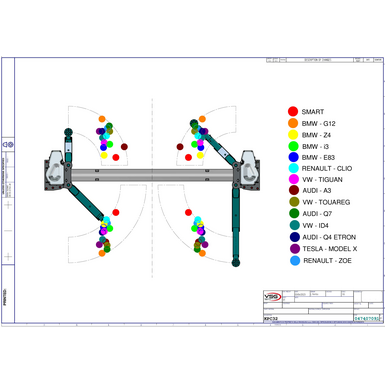Click the red SMART legend color dot
This screenshot has height=385, width=385.
tap(293, 111)
